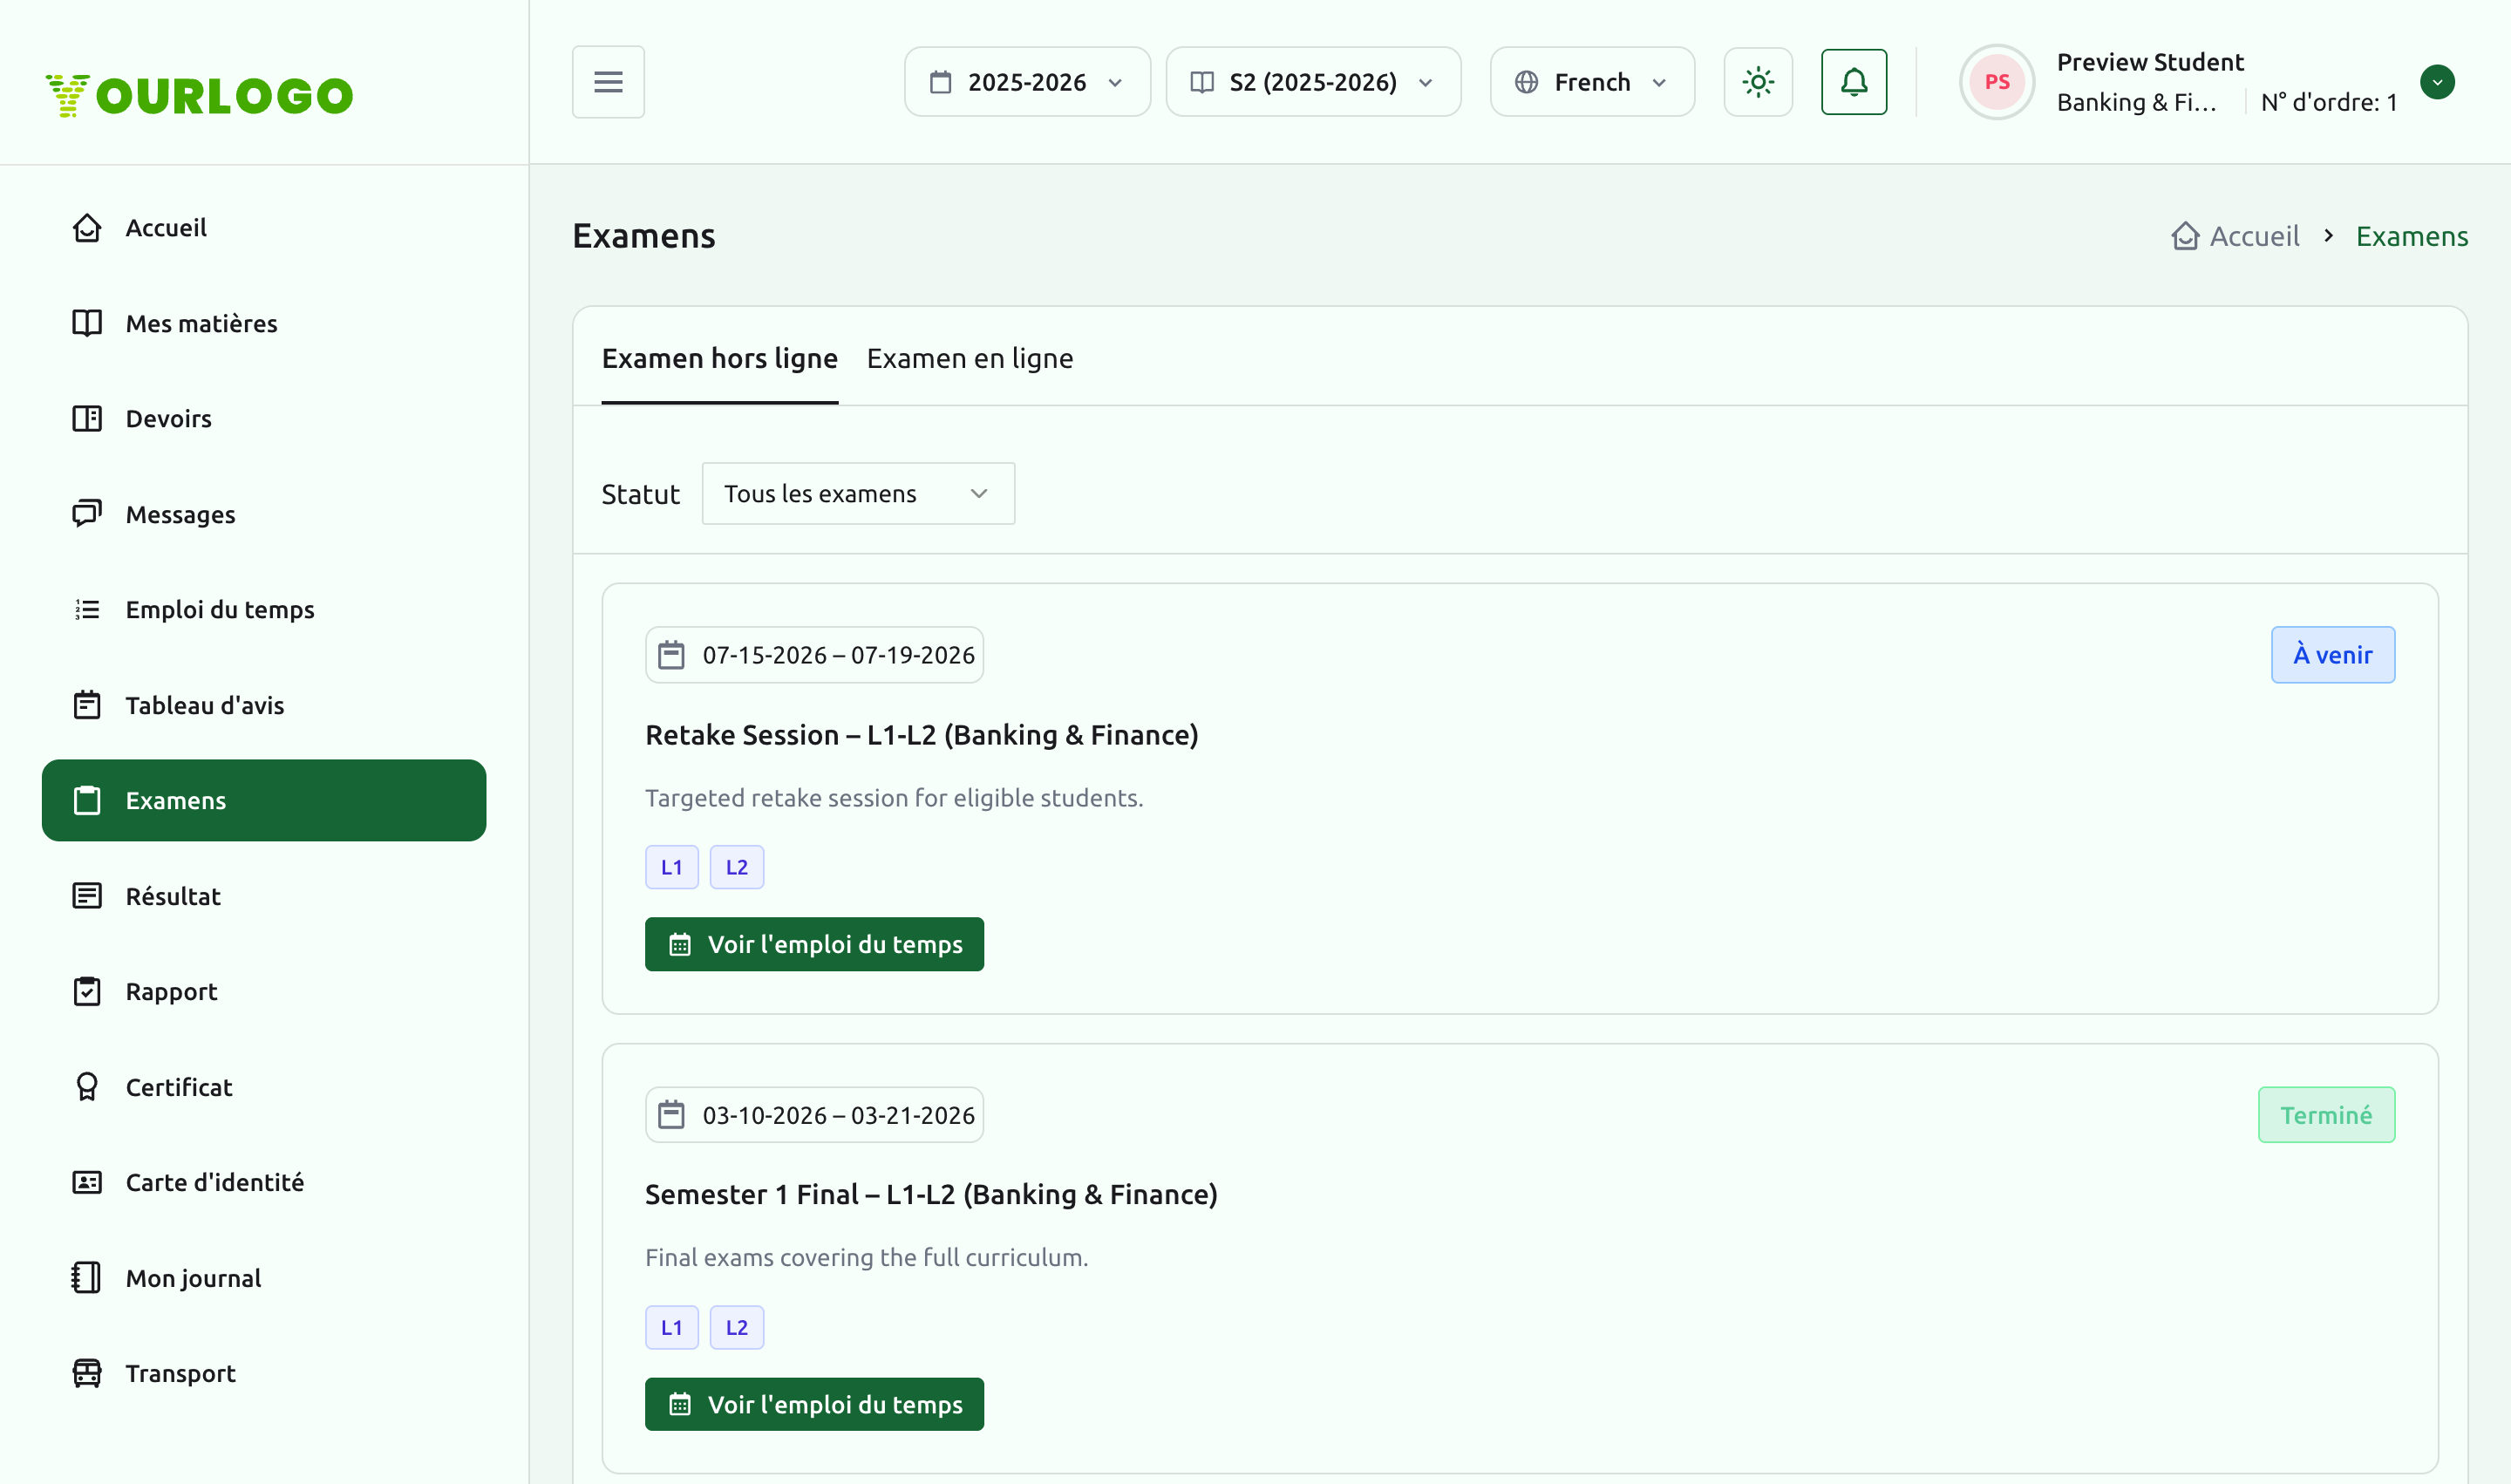View timetable for Retake Session exam
The image size is (2511, 1484).
coord(814,944)
